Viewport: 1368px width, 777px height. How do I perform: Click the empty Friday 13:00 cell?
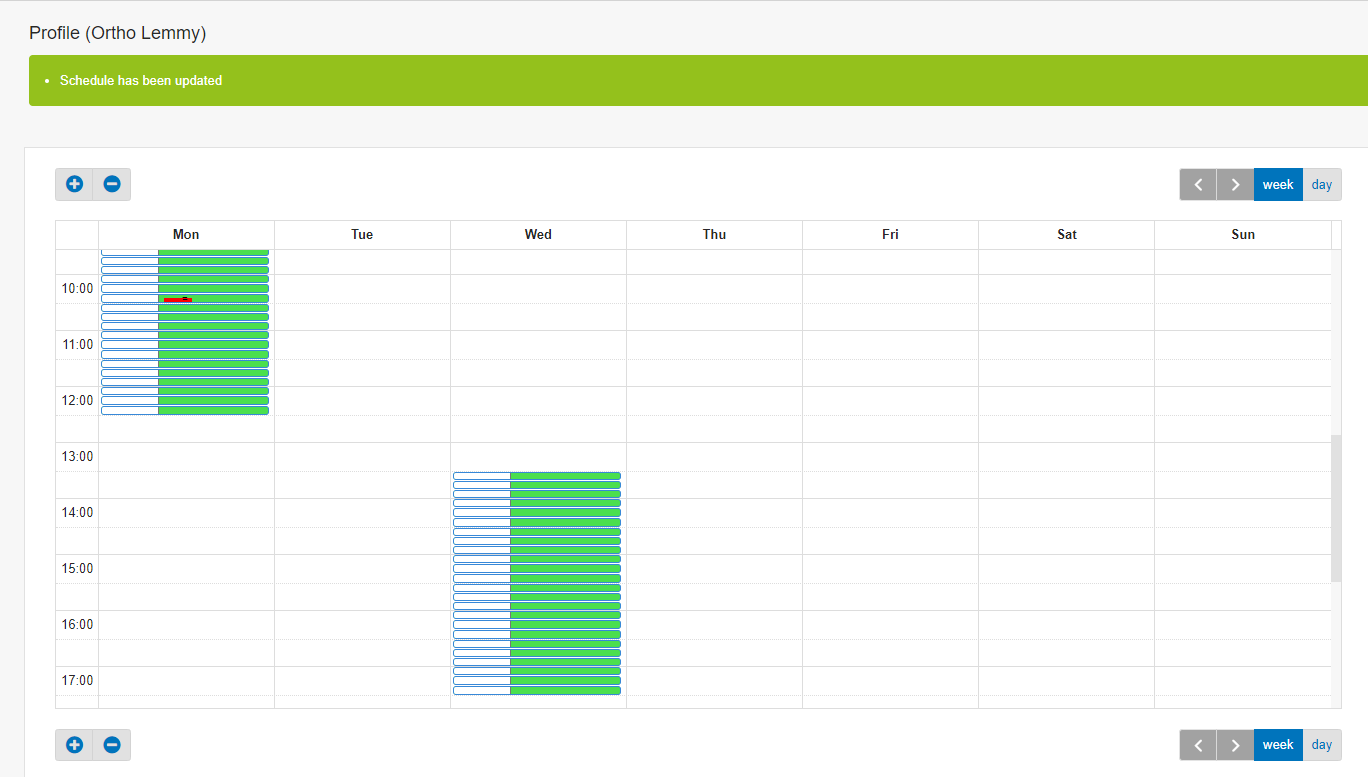pos(890,457)
